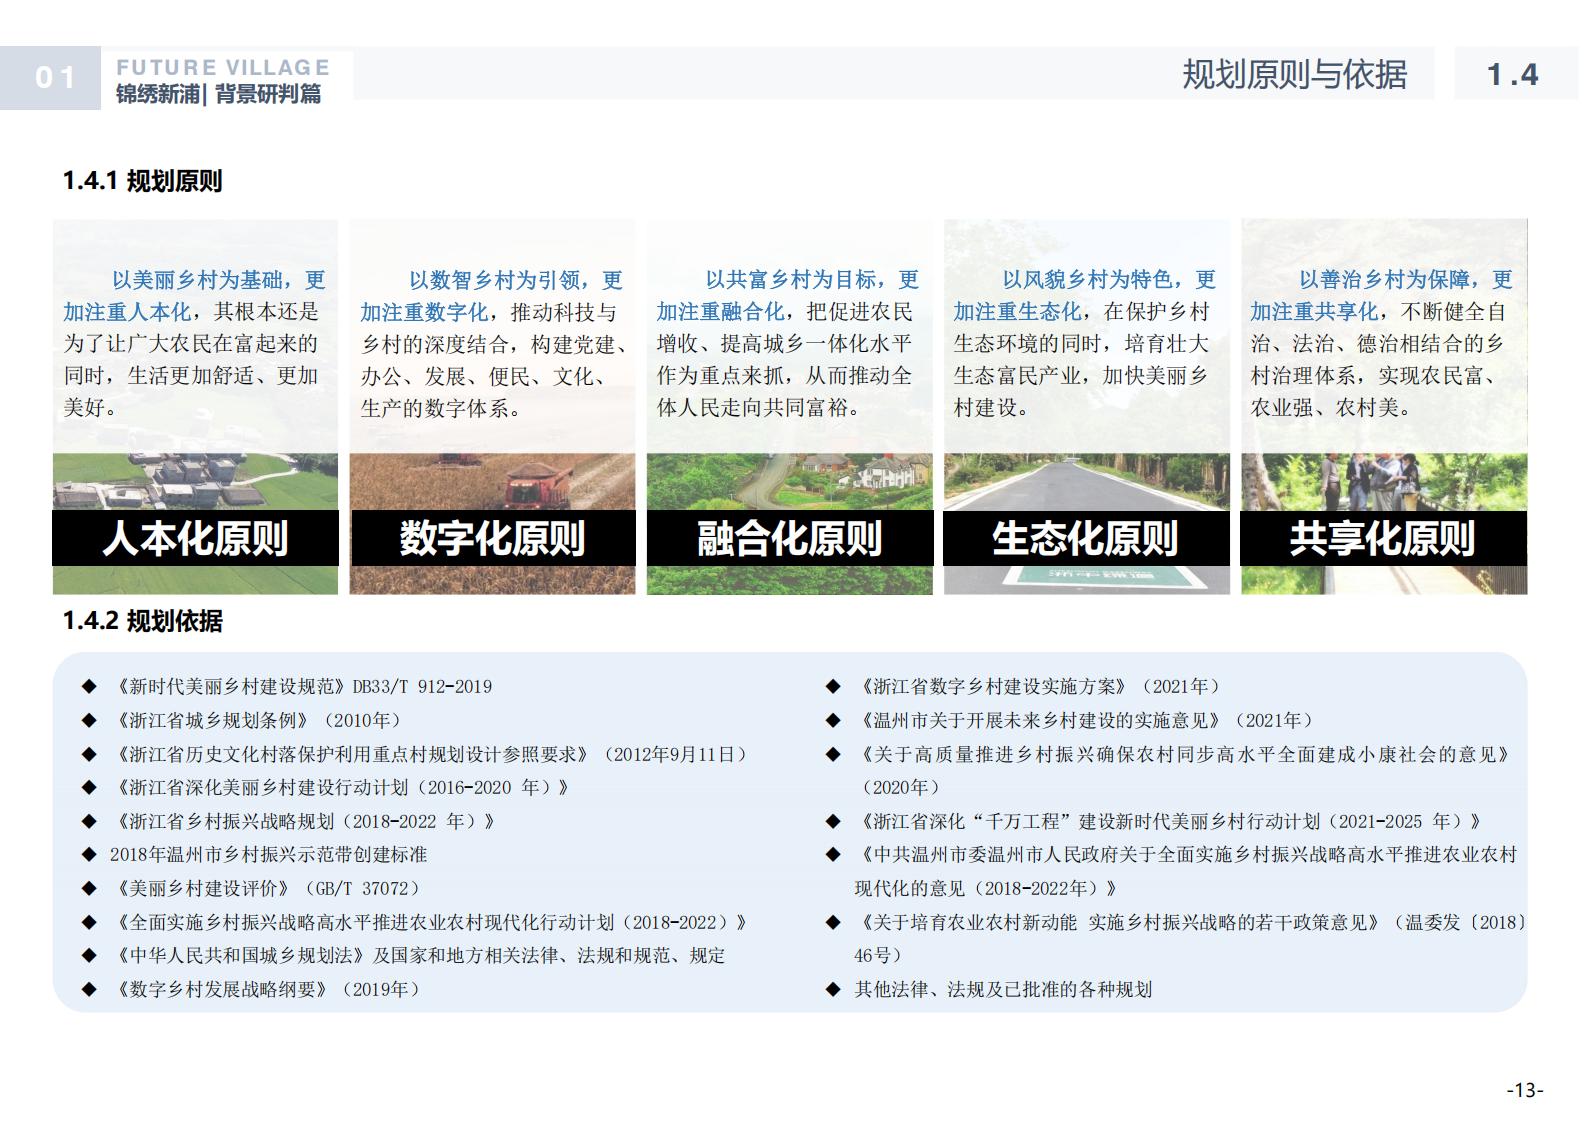Viewport: 1588px width, 1123px height.
Task: Select the village aerial photo above 人本化原则
Action: (x=195, y=482)
